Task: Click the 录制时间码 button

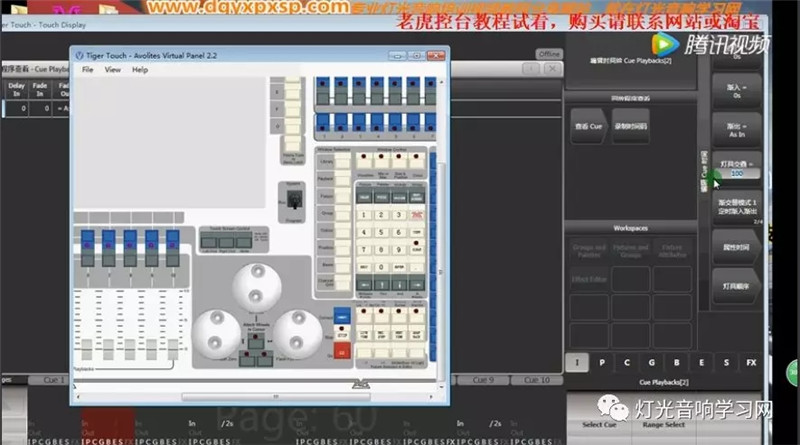Action: [631, 126]
